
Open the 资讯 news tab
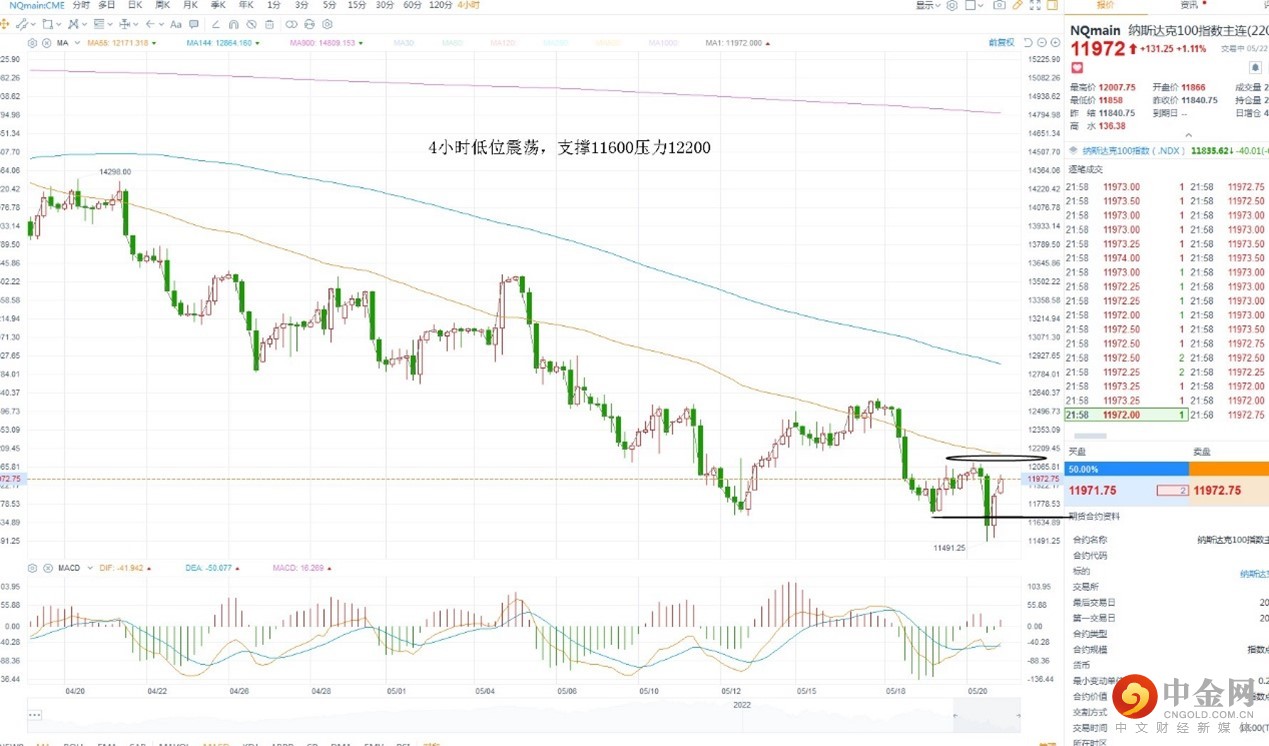(1188, 5)
